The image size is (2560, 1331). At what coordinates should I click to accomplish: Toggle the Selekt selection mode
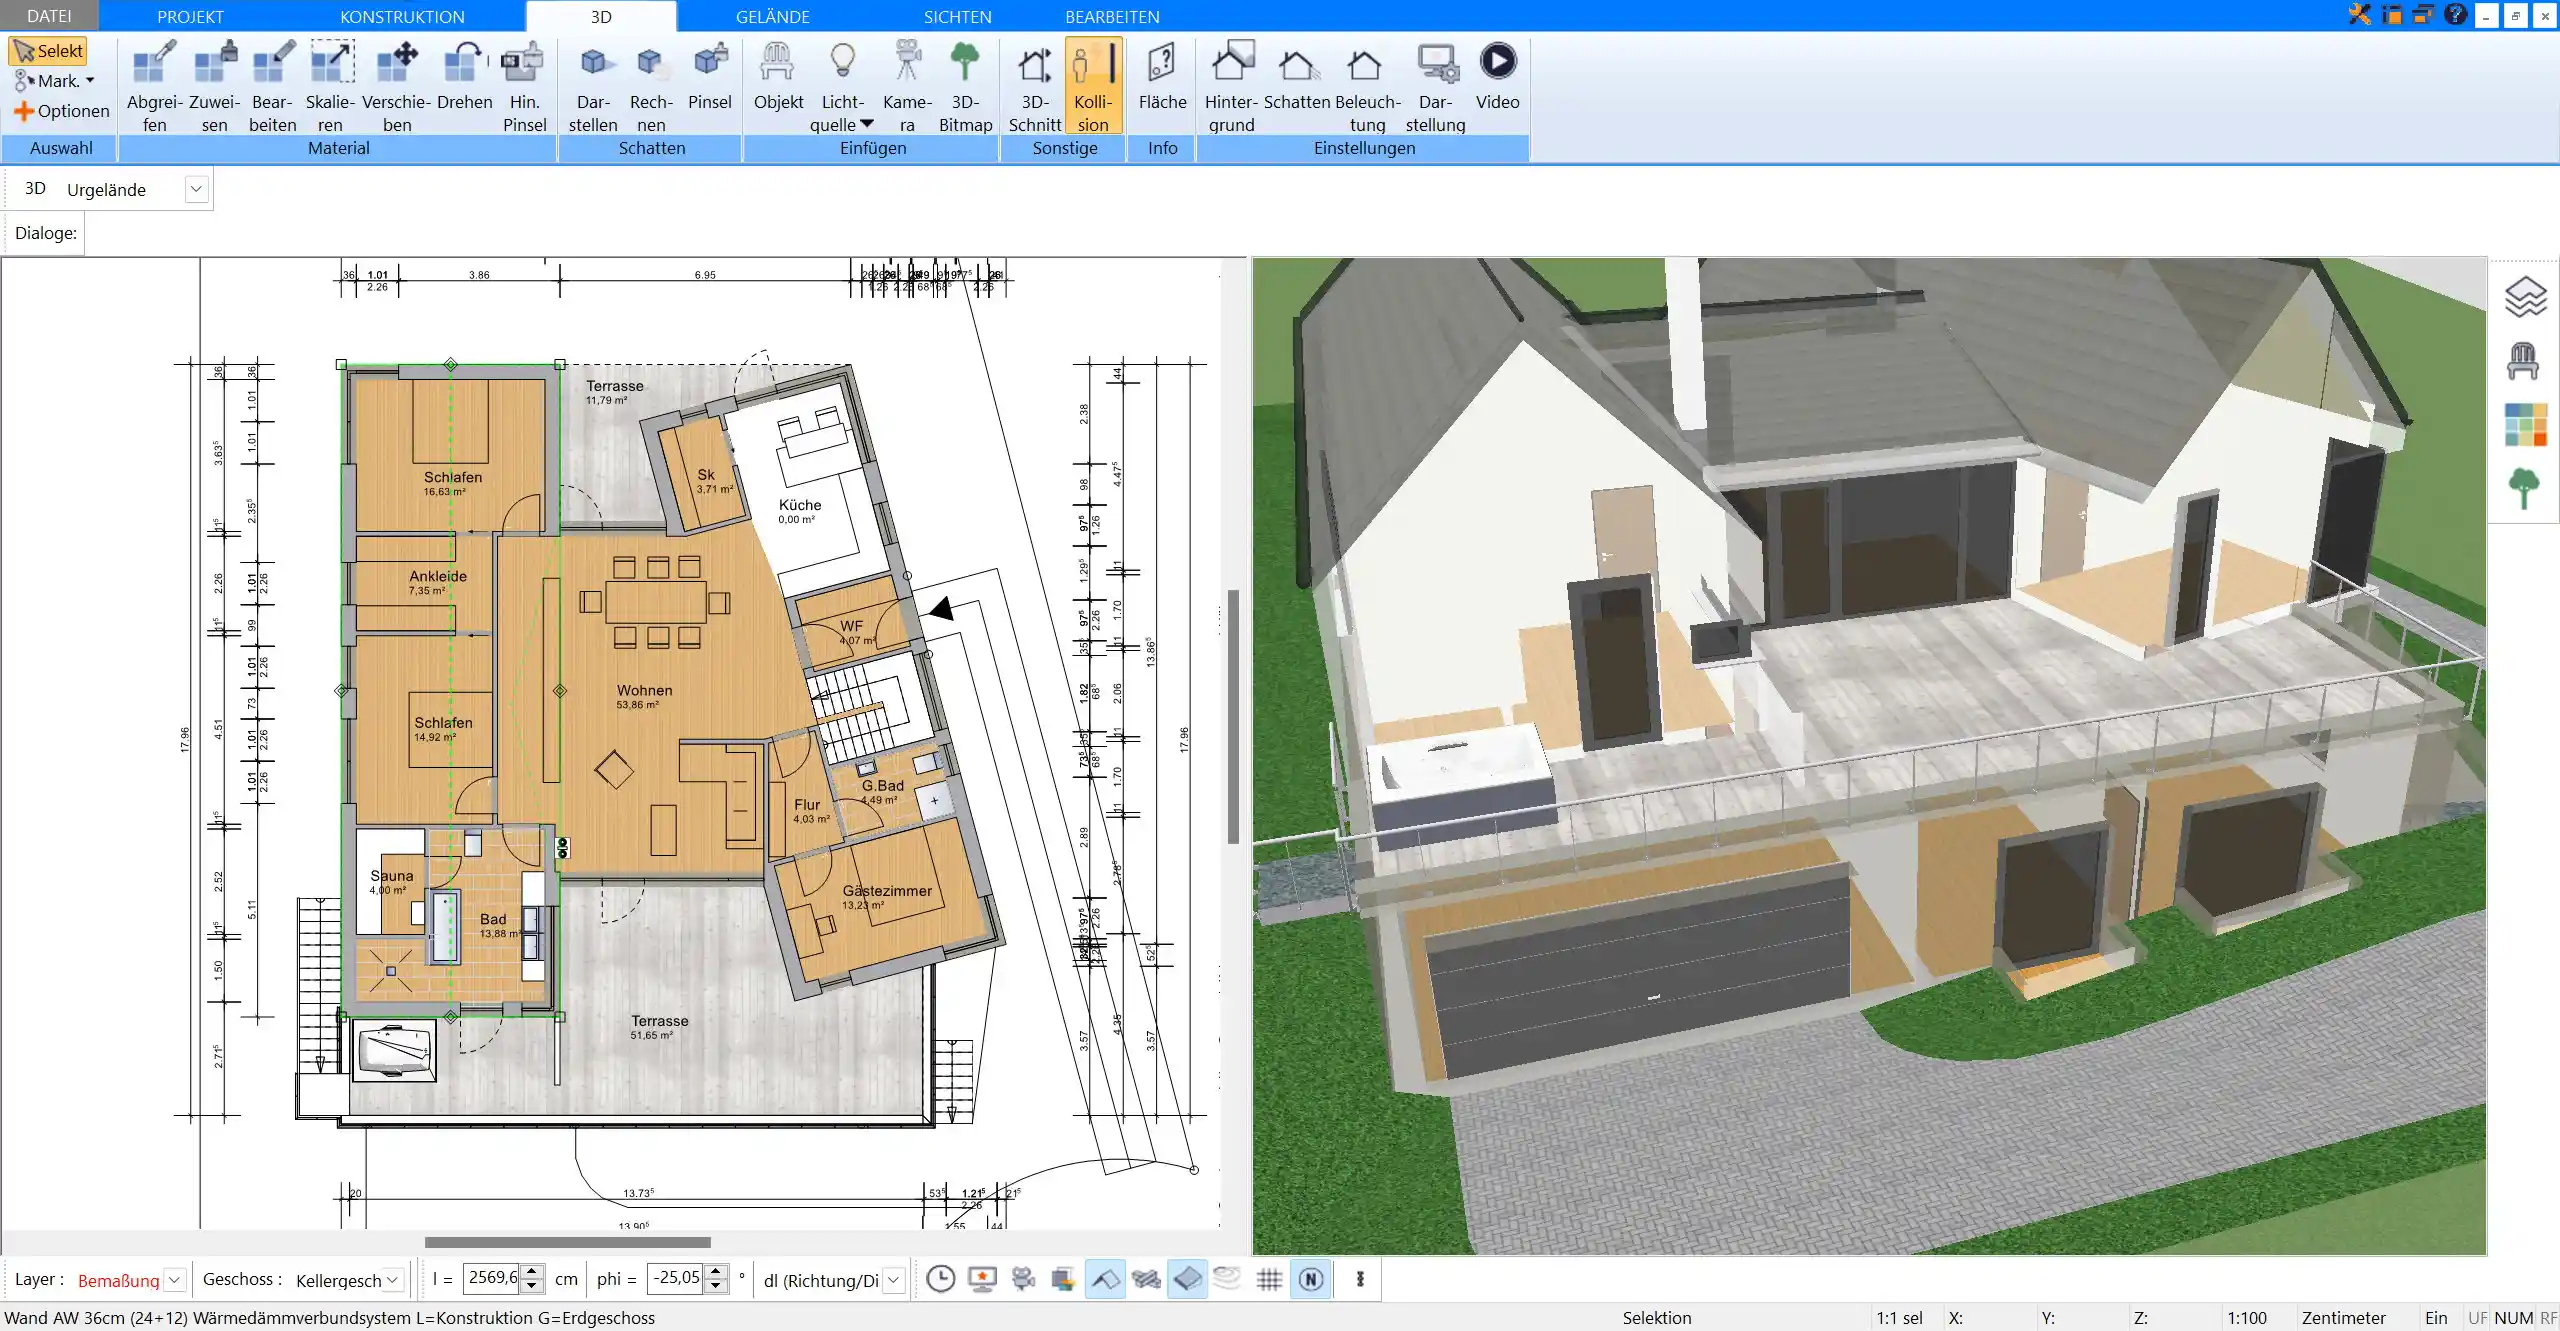(x=48, y=51)
